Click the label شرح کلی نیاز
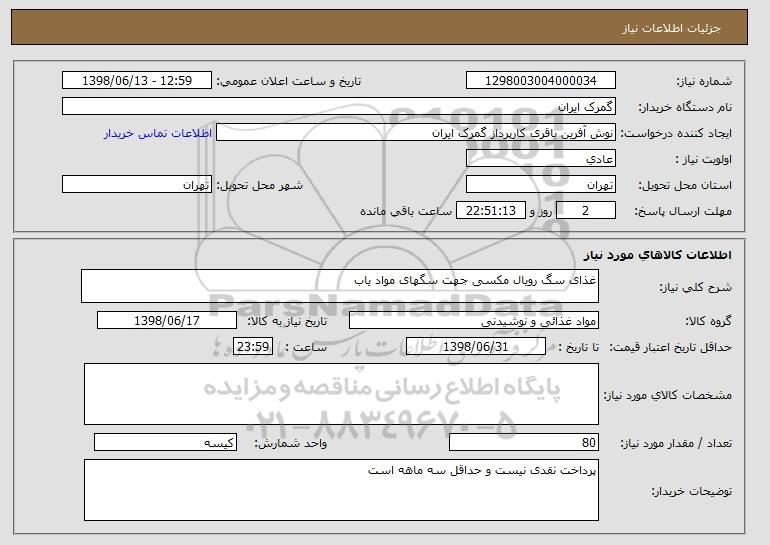Screen dimensions: 770x545 pyautogui.click(x=695, y=287)
